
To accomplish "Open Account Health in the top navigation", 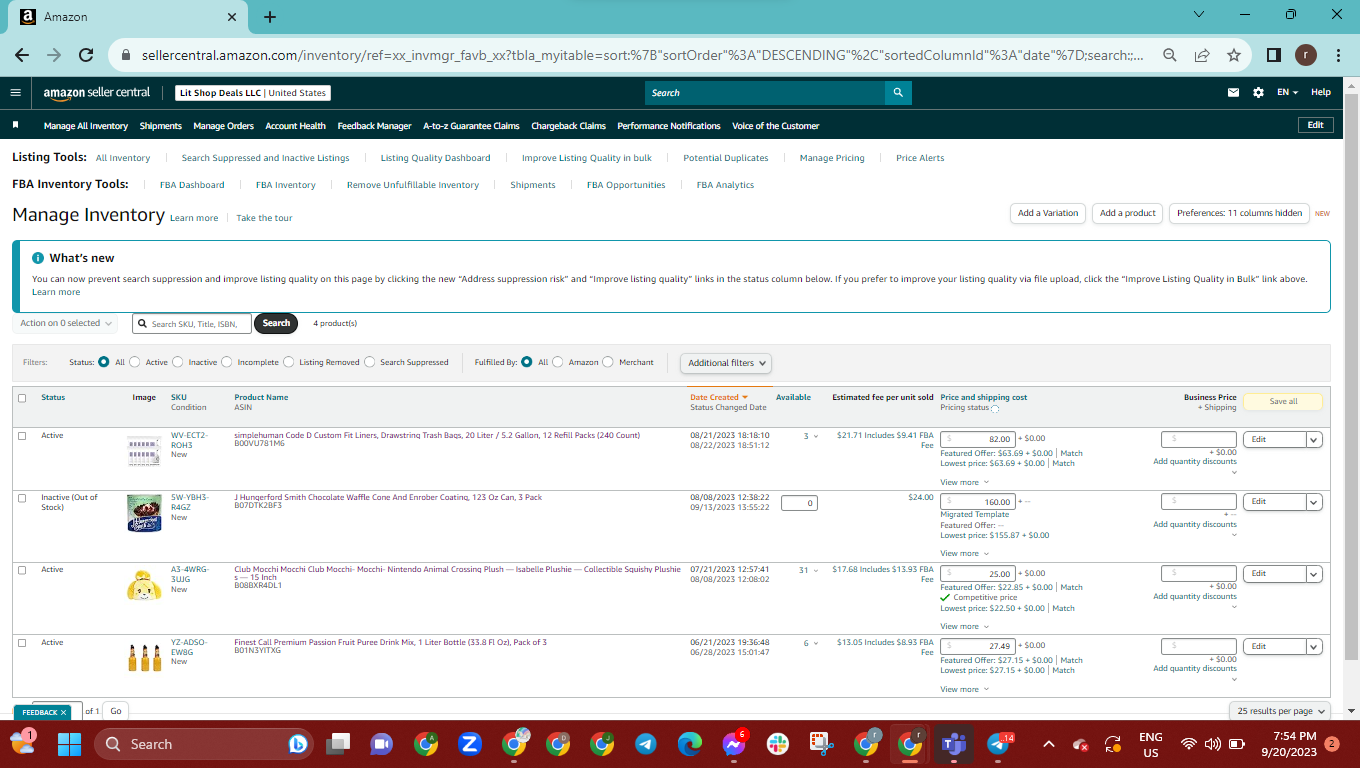I will click(296, 126).
